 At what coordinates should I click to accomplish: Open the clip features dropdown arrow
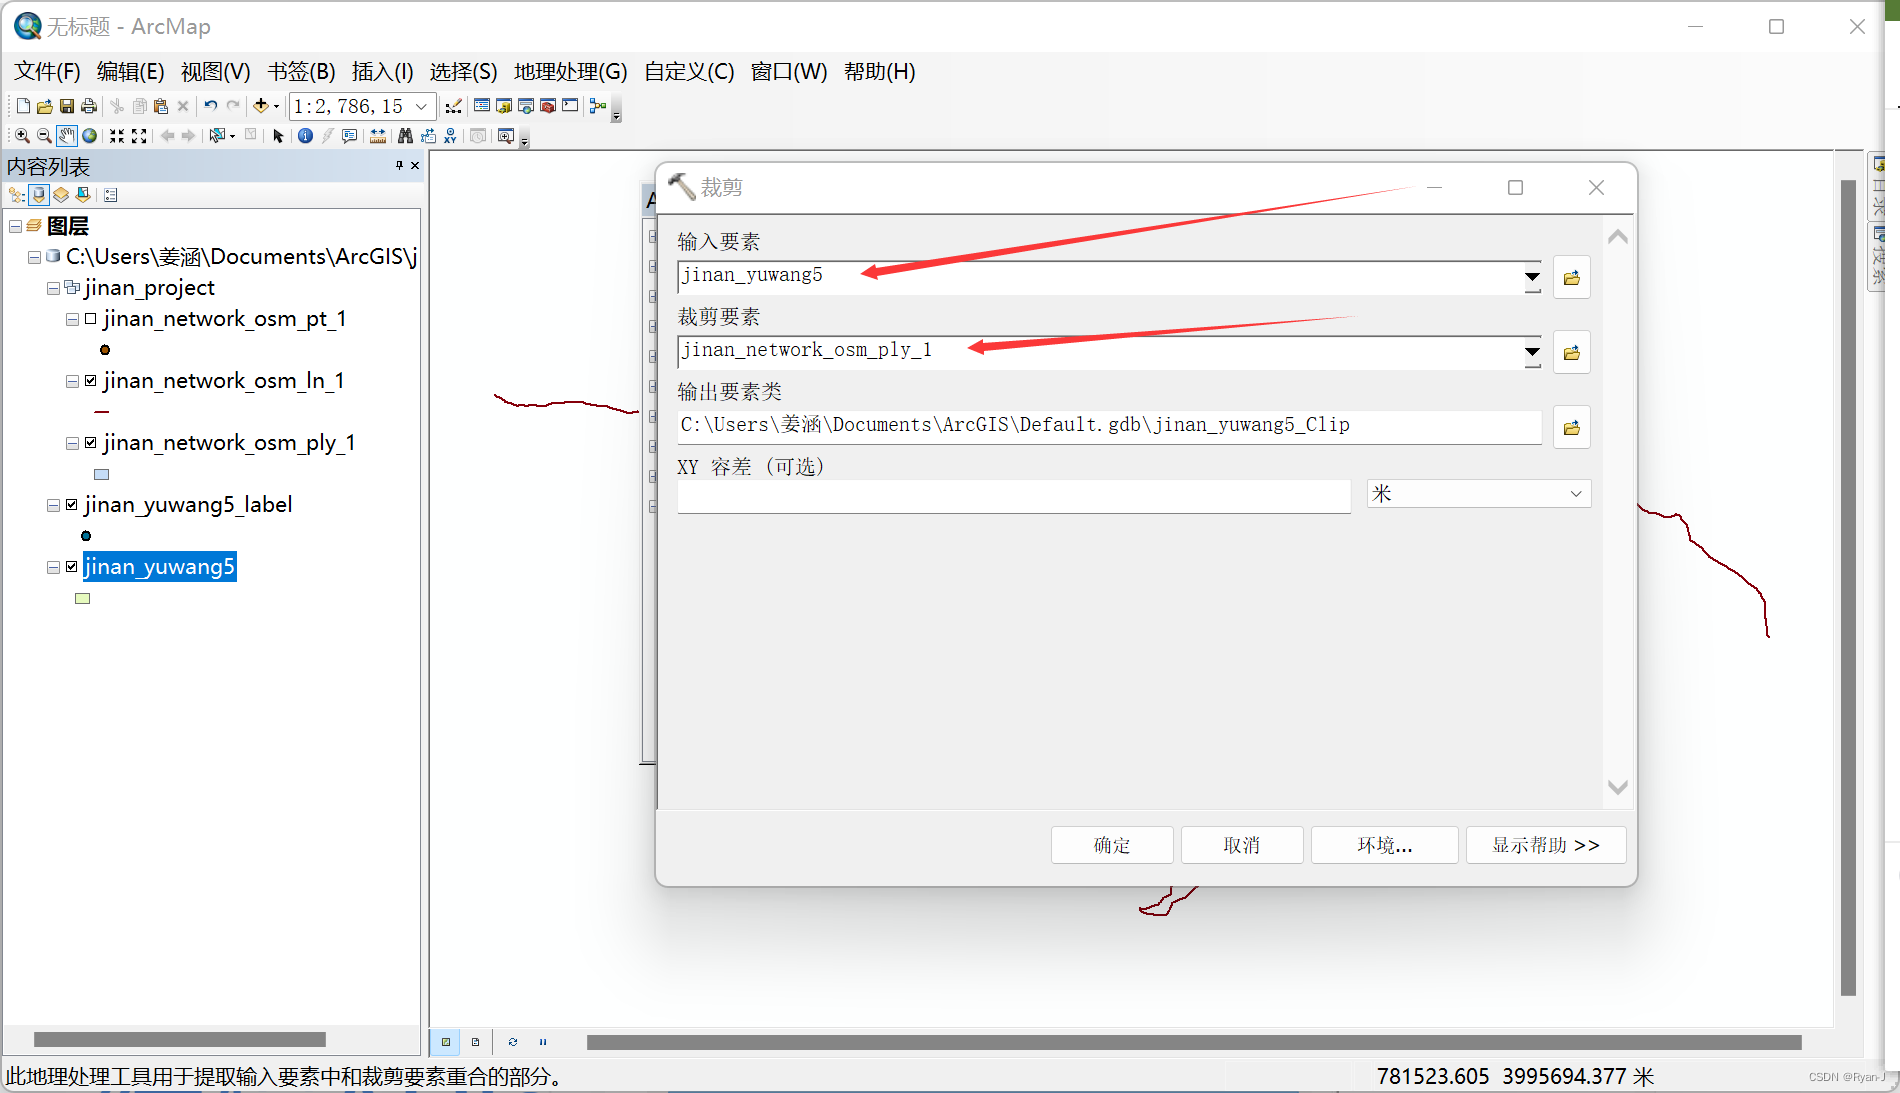[x=1532, y=352]
